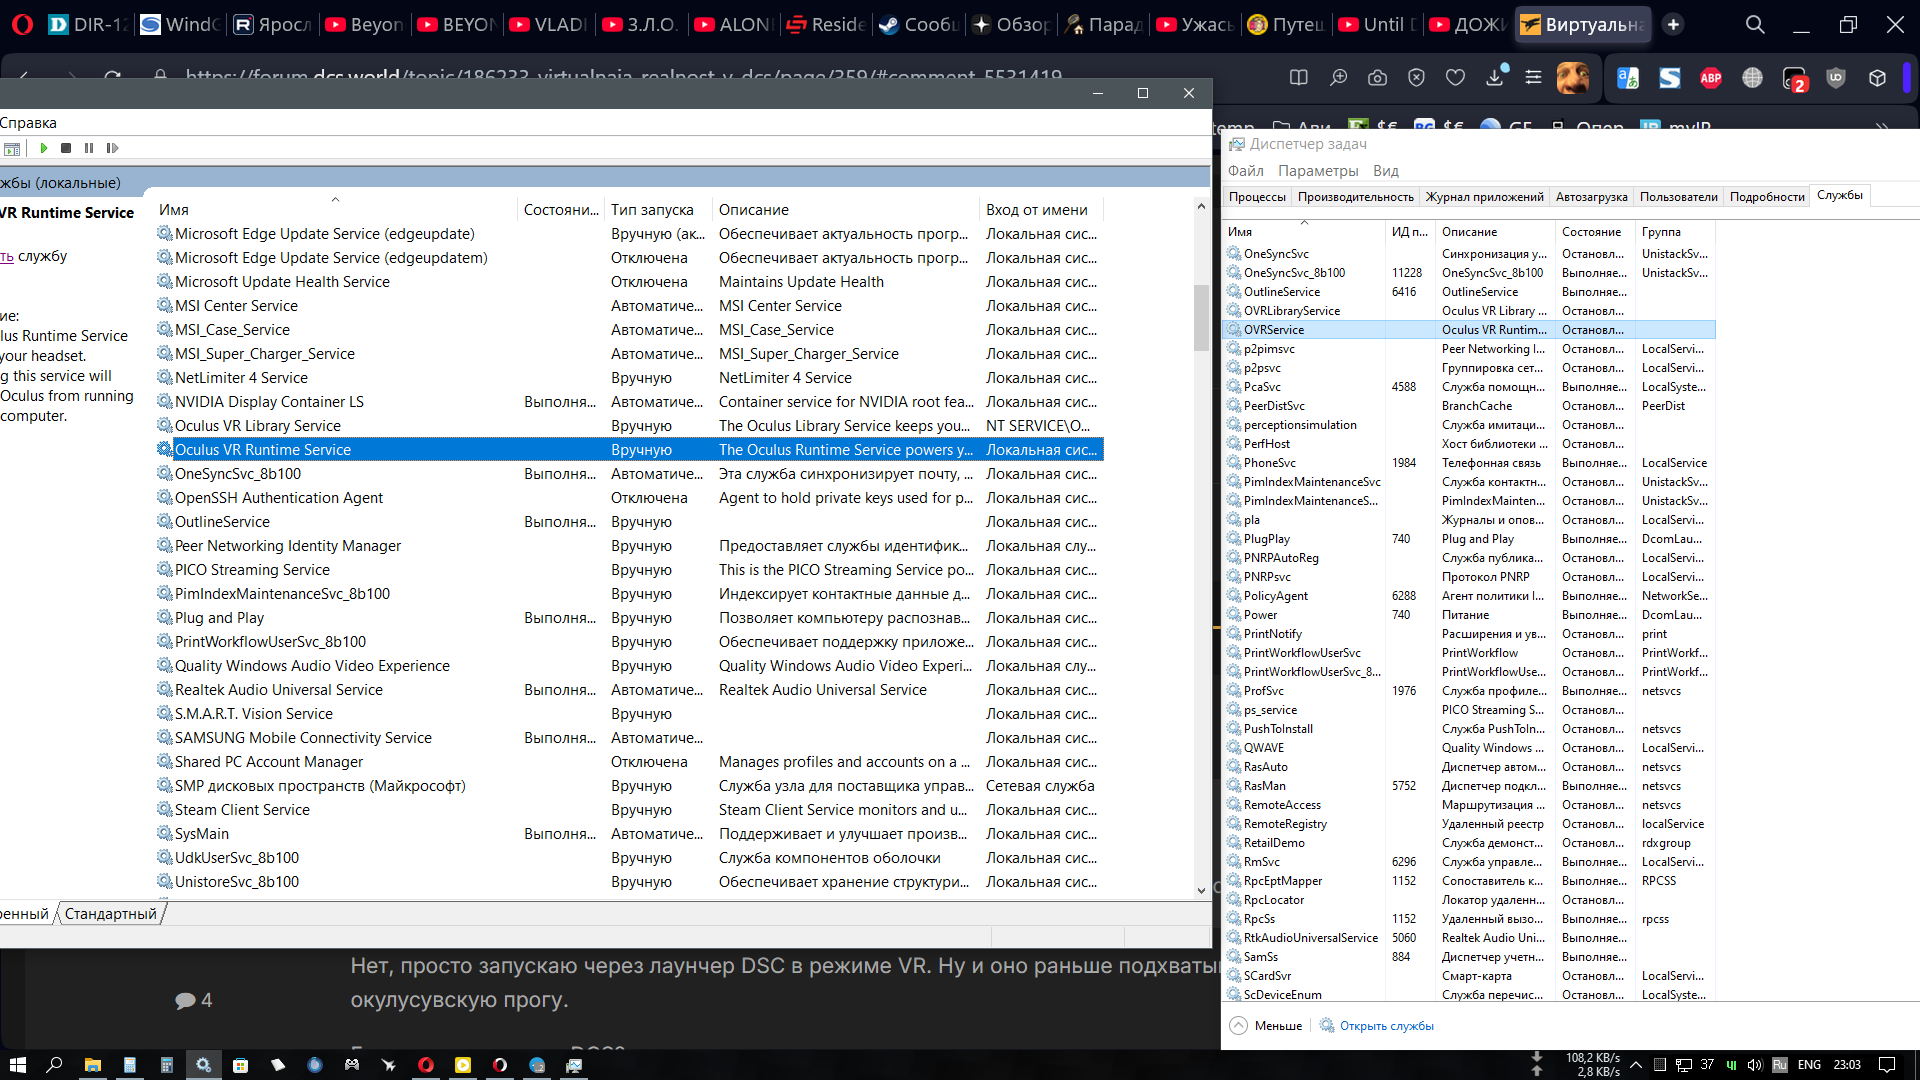1920x1080 pixels.
Task: Open File Explorer from the taskbar
Action: point(92,1065)
